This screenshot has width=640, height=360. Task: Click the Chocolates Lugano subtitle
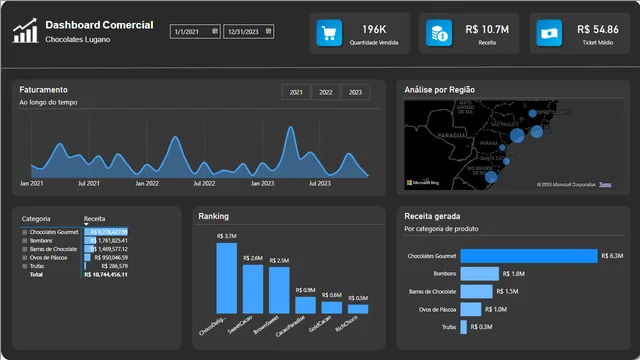coord(78,40)
